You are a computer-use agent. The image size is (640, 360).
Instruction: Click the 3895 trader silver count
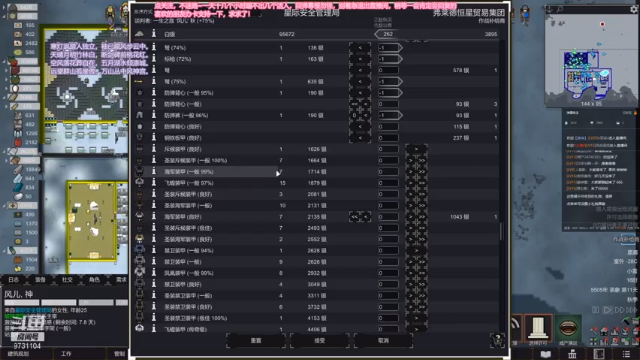point(491,34)
